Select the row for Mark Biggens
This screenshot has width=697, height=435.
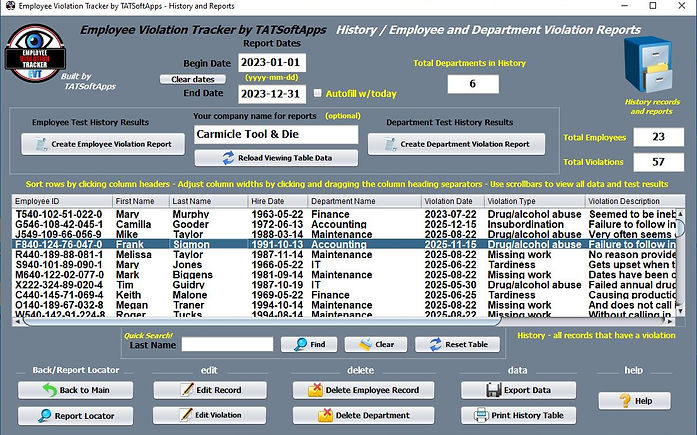pos(344,275)
